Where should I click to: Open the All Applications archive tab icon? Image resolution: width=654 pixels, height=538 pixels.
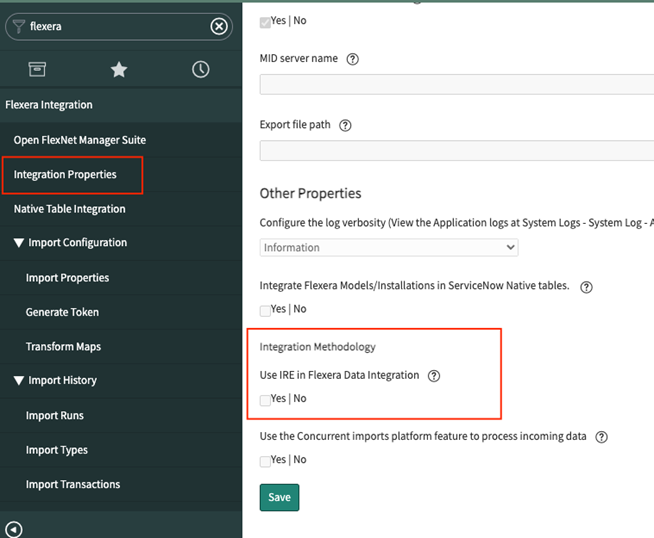(x=37, y=69)
